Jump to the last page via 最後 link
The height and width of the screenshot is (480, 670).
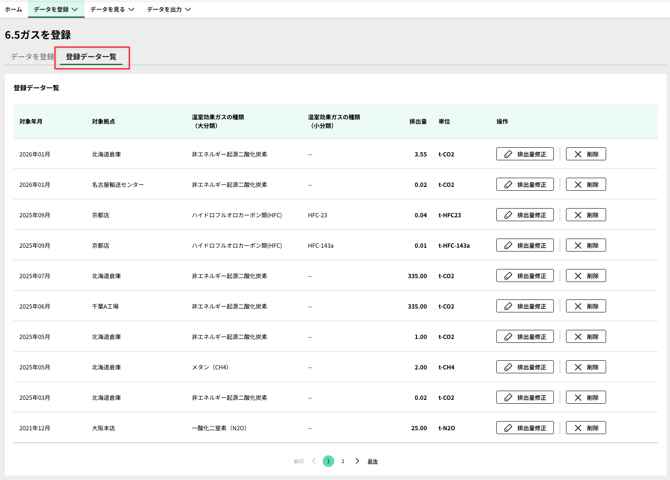click(x=373, y=461)
